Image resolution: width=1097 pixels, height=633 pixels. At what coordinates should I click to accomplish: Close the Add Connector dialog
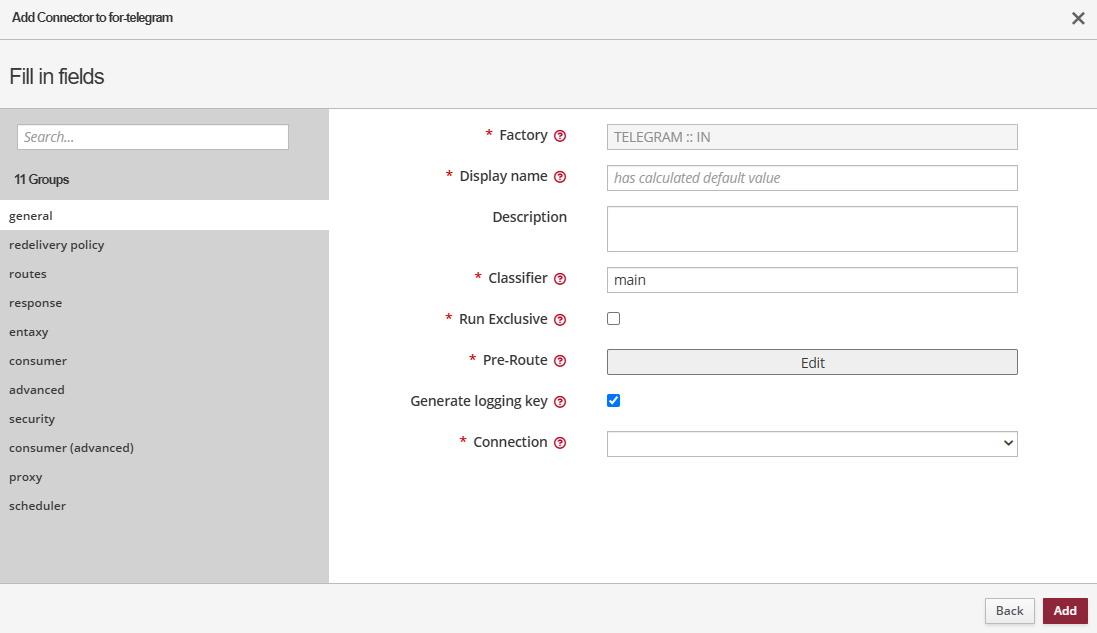[x=1078, y=18]
